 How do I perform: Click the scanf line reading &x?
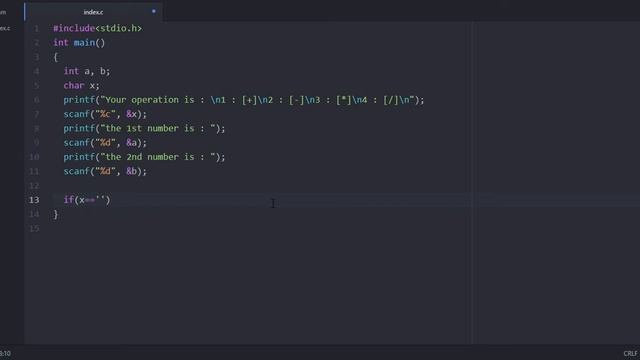(x=105, y=114)
